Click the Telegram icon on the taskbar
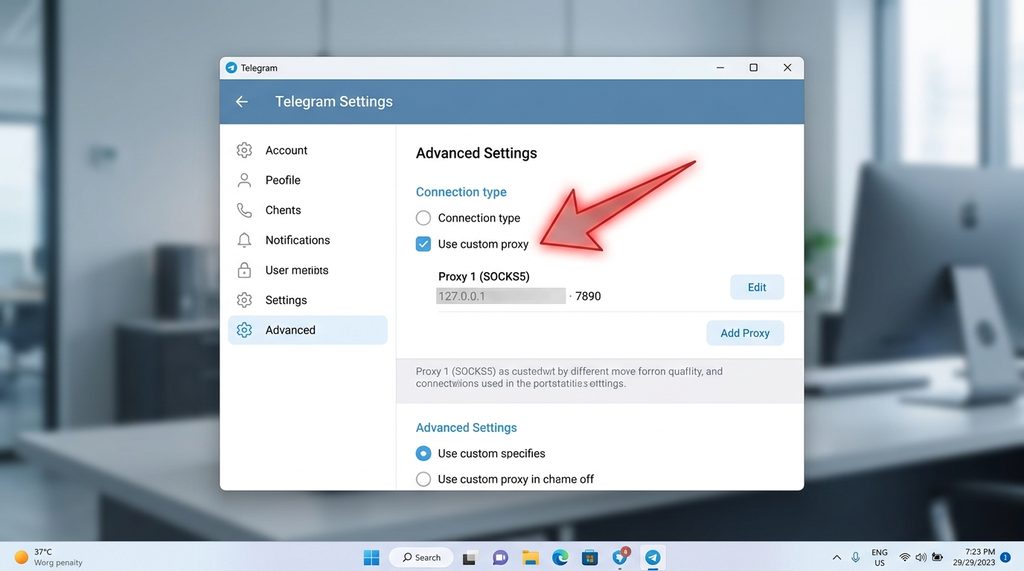1024x571 pixels. click(652, 557)
